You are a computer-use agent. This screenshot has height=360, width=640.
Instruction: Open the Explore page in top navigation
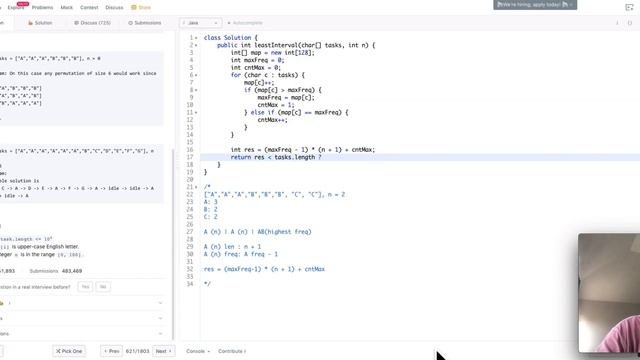coord(16,7)
